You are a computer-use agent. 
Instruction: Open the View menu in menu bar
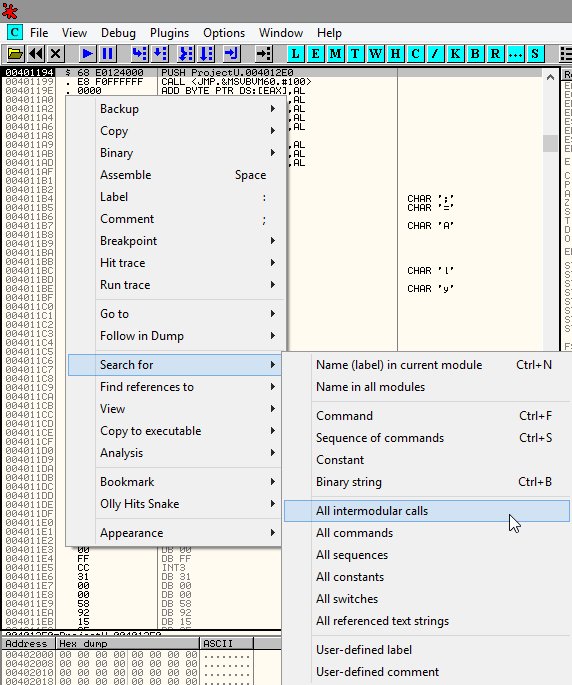tap(74, 33)
